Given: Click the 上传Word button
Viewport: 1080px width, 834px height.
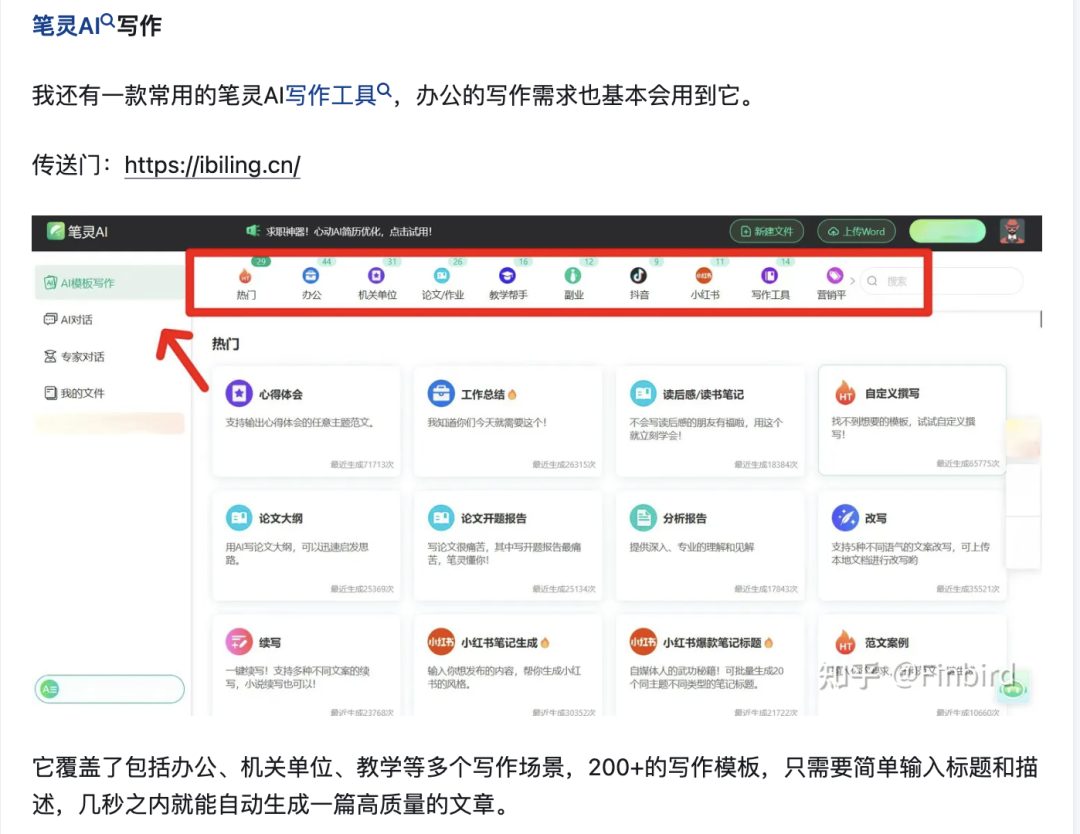Looking at the screenshot, I should (x=856, y=231).
